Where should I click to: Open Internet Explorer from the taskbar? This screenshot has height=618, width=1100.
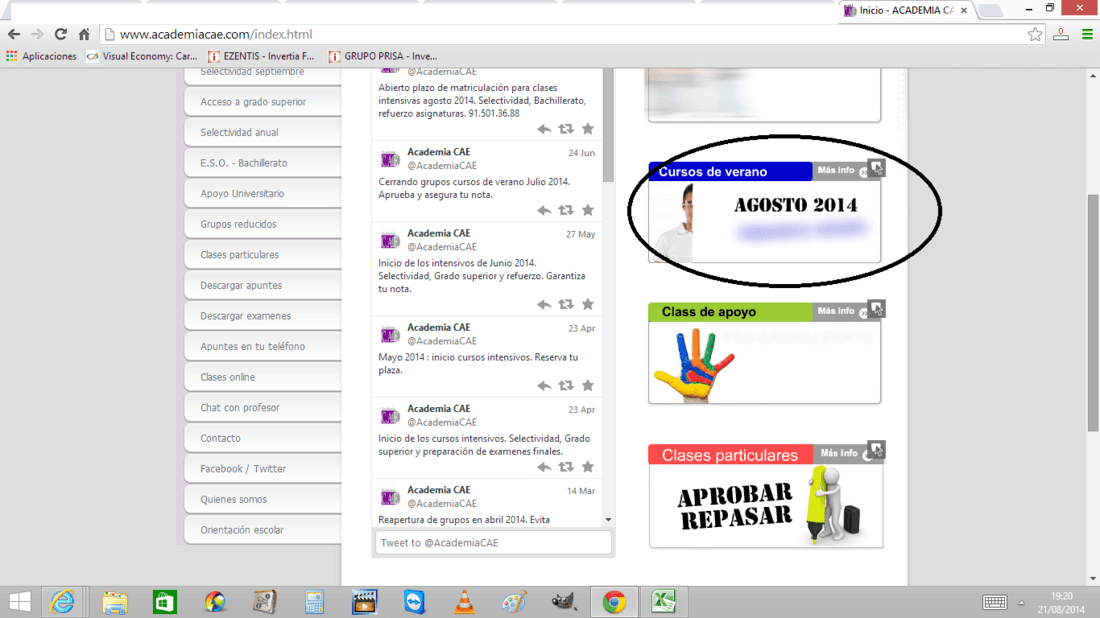pos(62,602)
